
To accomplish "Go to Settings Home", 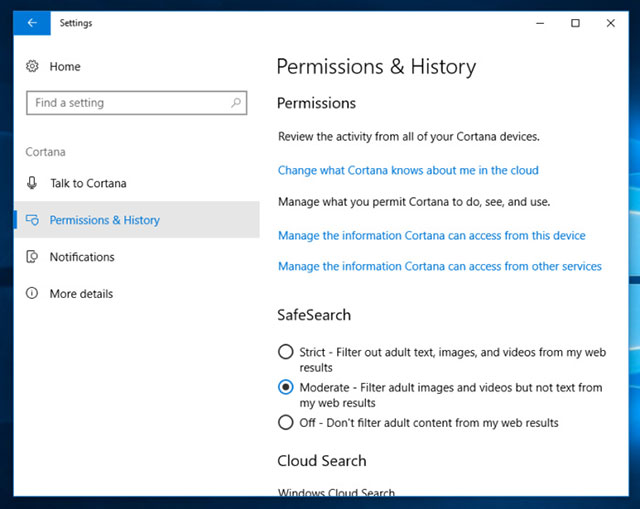I will coord(65,66).
